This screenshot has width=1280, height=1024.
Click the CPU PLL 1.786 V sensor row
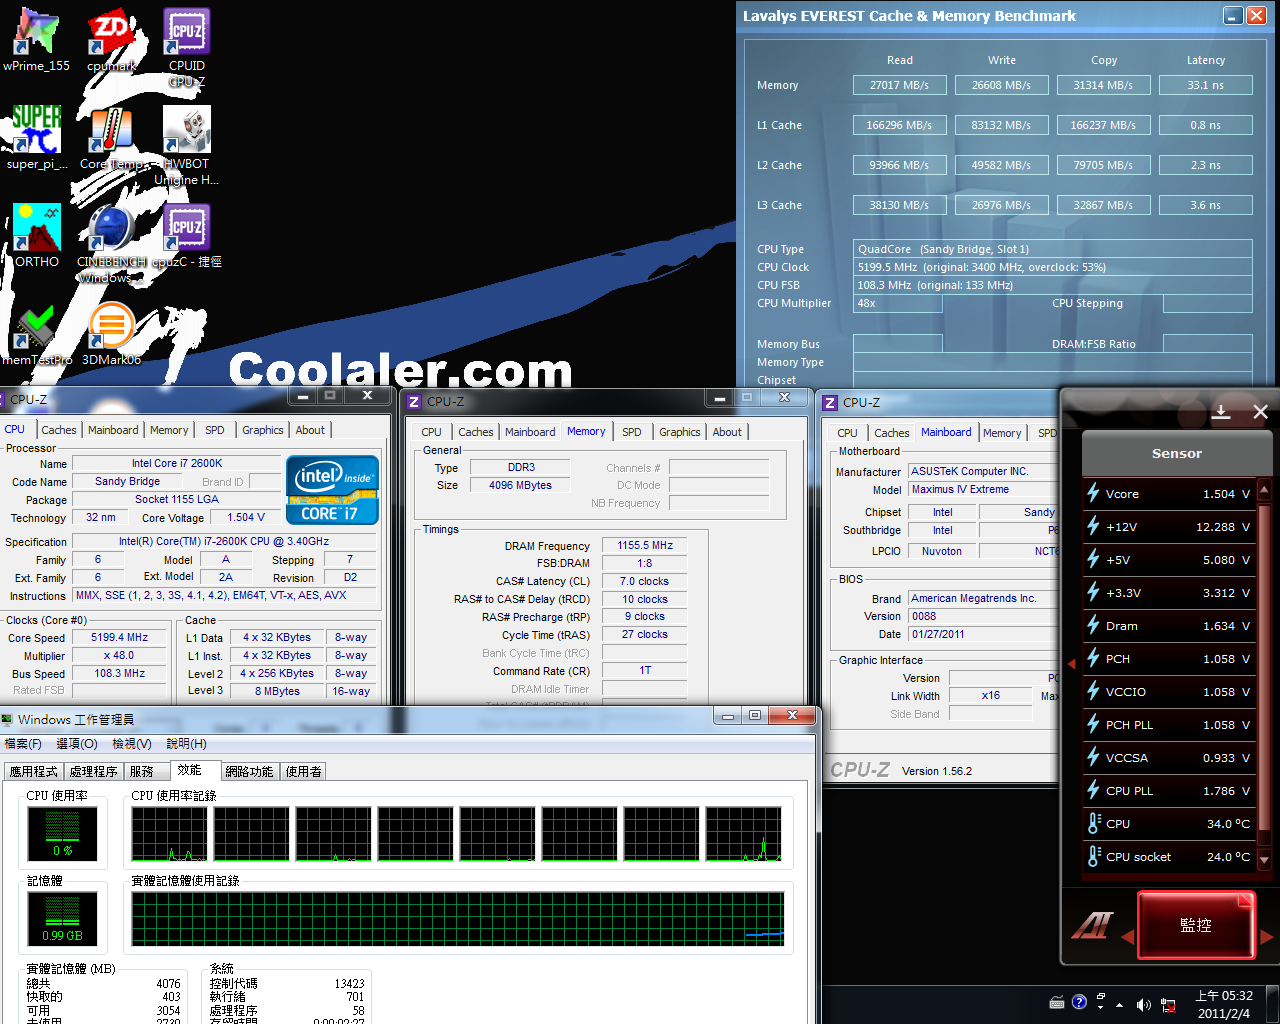pos(1169,791)
